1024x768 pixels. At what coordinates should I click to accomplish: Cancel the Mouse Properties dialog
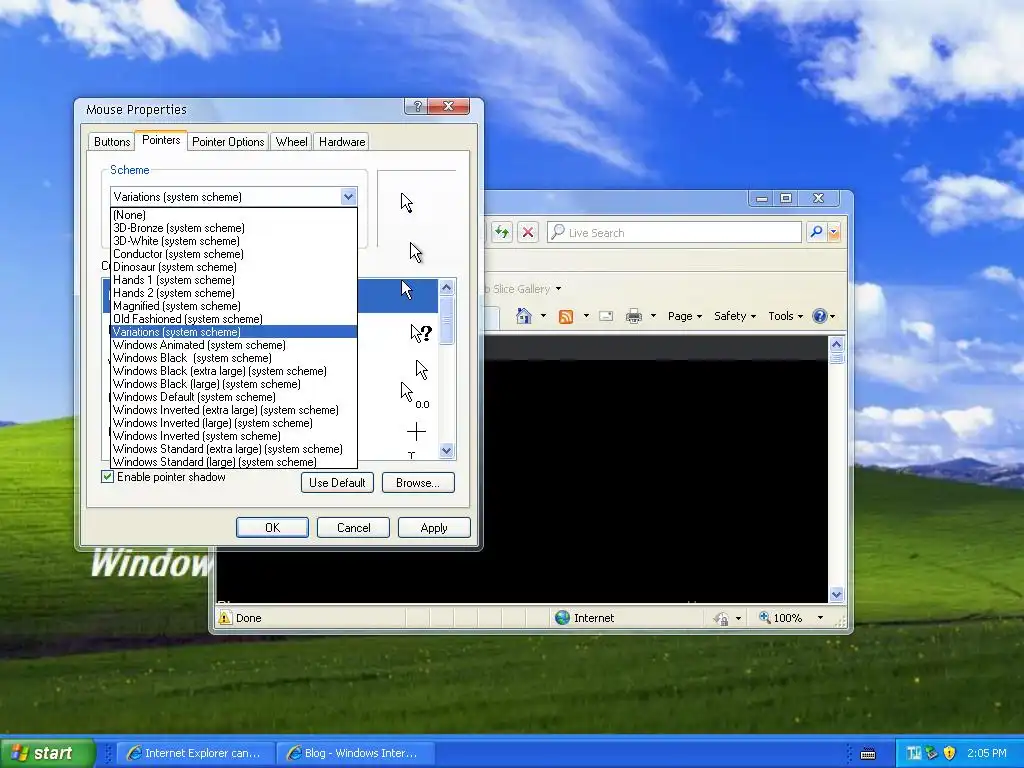pyautogui.click(x=353, y=528)
